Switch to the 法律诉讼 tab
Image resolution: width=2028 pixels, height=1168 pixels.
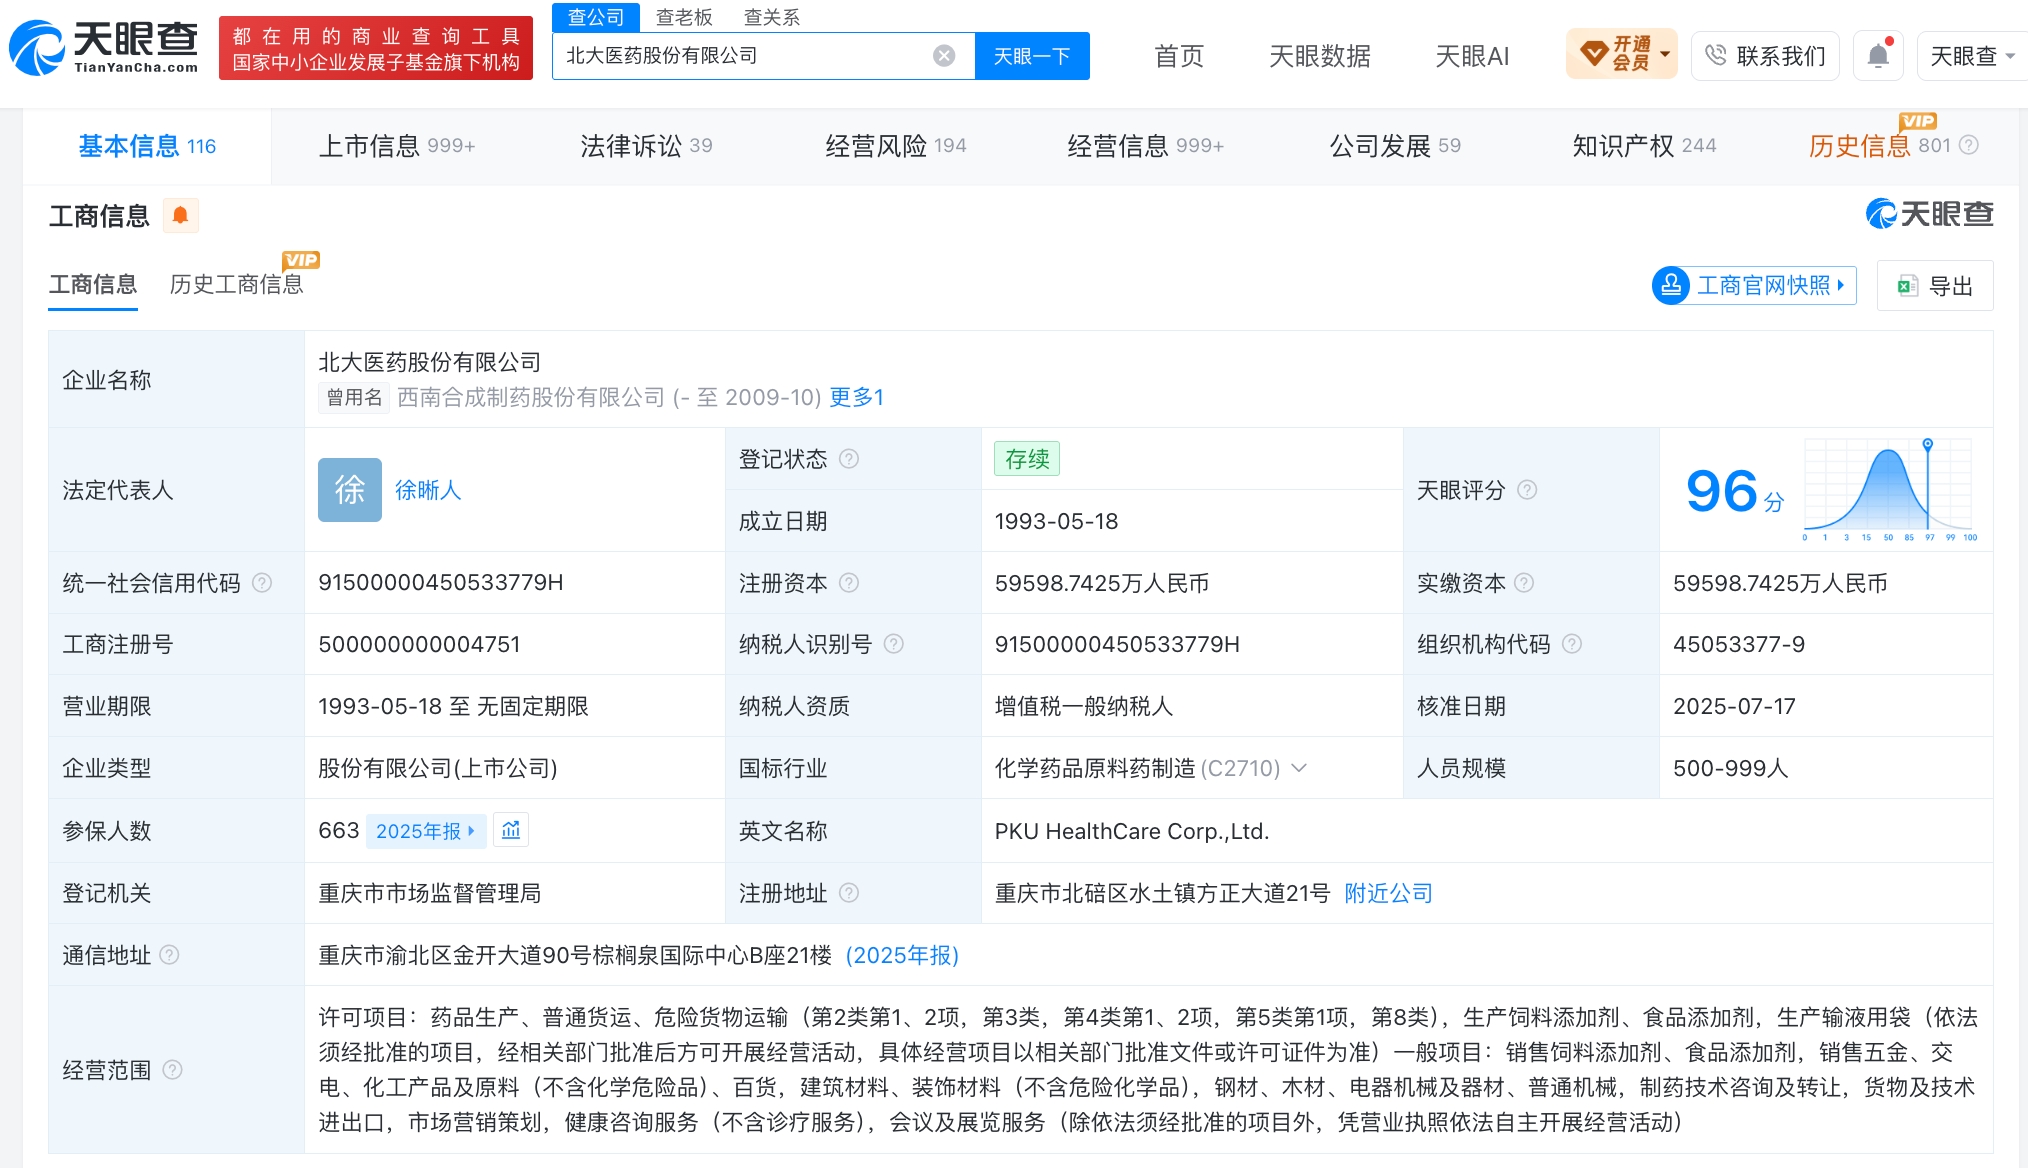646,146
